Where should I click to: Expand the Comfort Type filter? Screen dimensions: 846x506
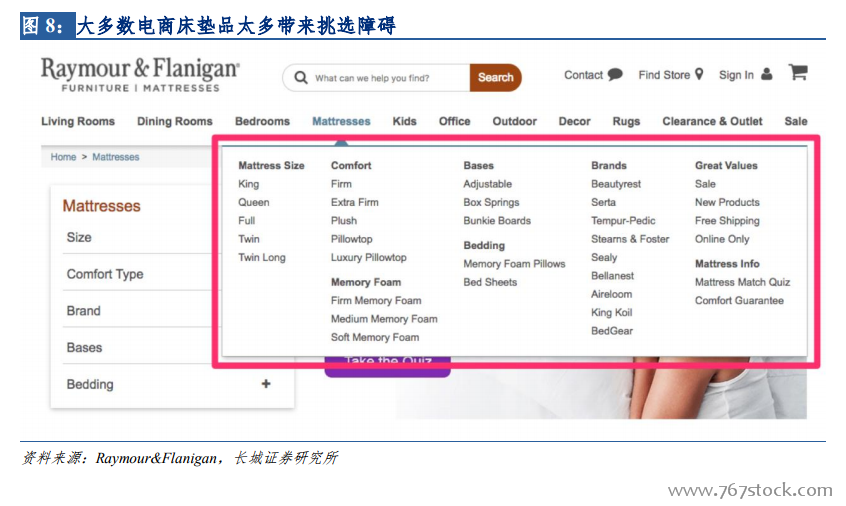pos(105,274)
